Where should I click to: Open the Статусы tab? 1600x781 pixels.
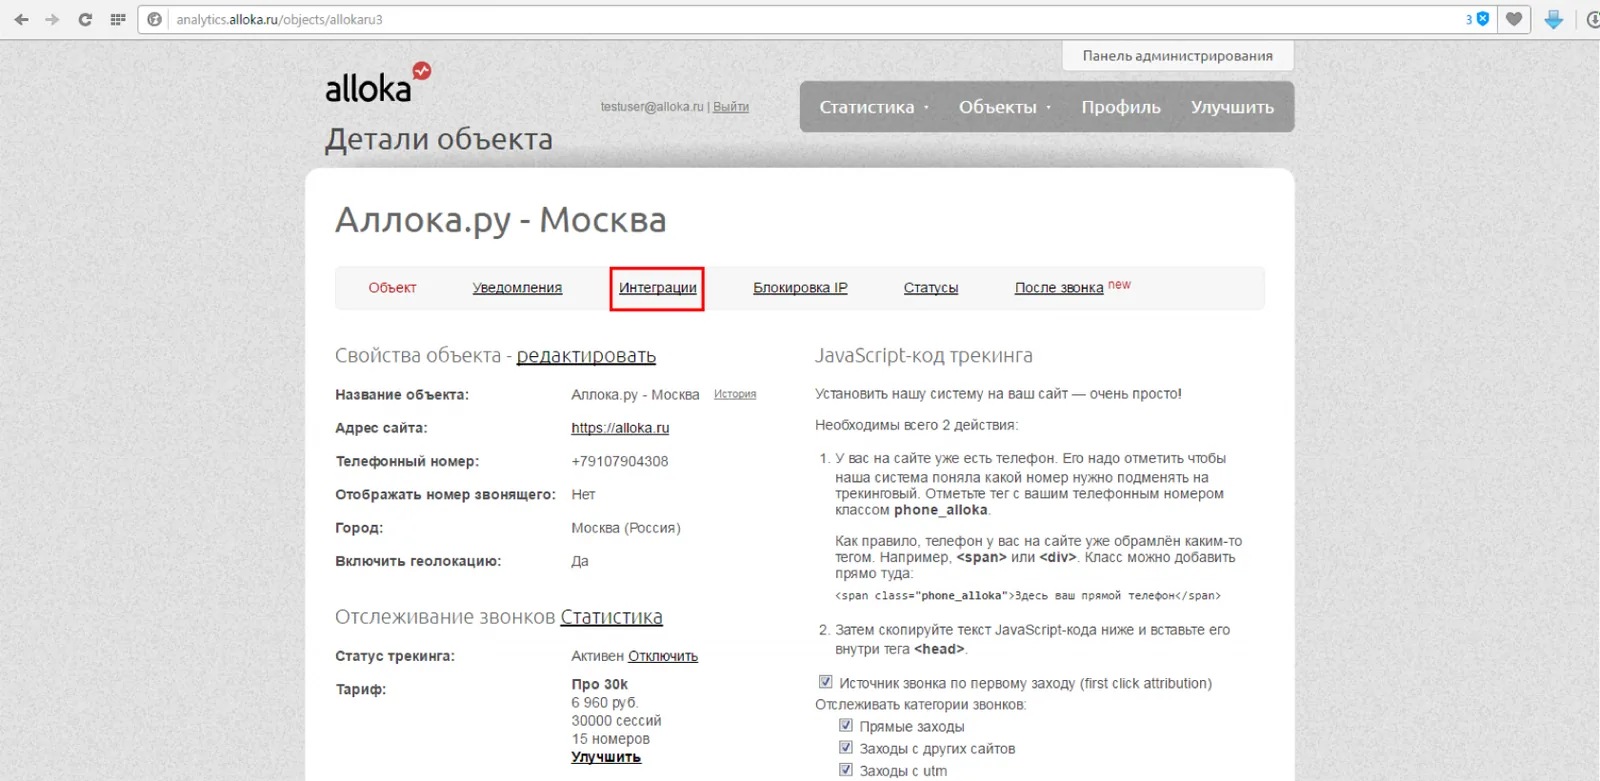pyautogui.click(x=931, y=288)
